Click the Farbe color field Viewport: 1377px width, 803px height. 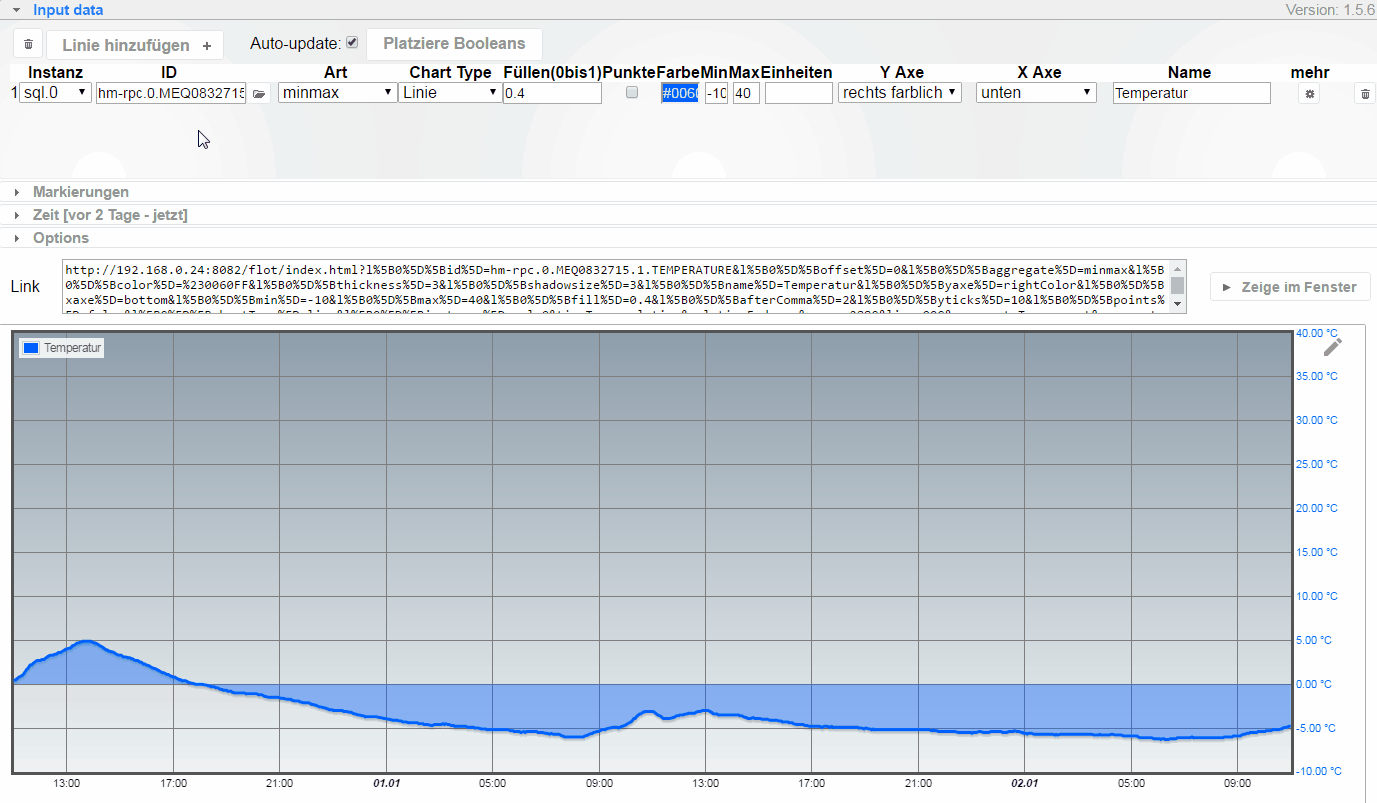[679, 93]
